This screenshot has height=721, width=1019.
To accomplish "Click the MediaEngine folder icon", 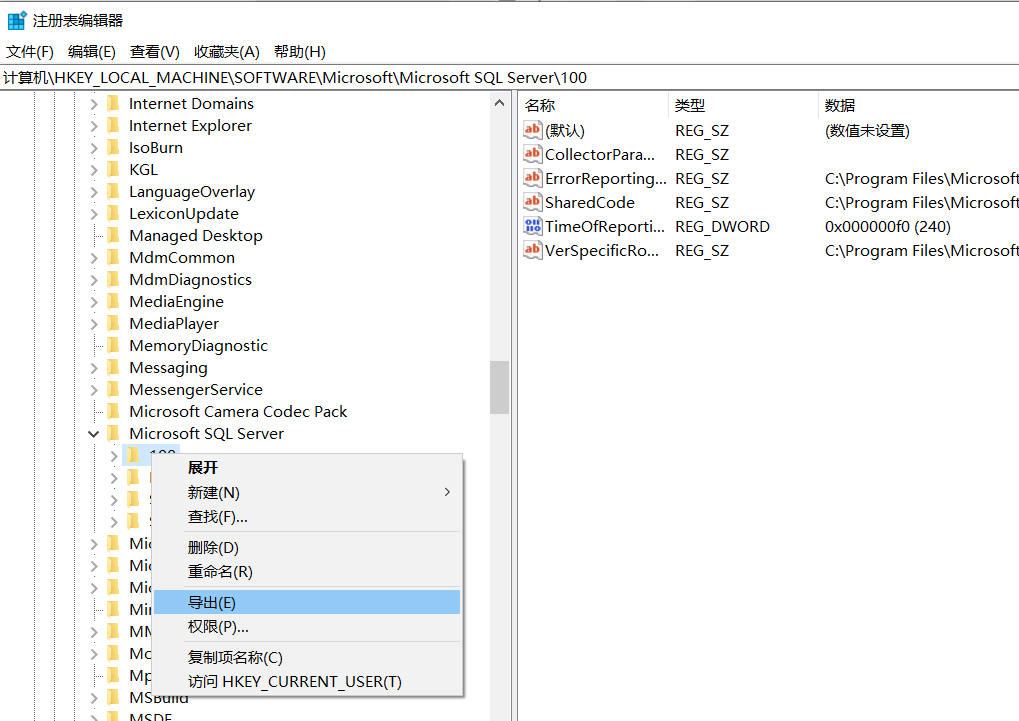I will (x=113, y=302).
